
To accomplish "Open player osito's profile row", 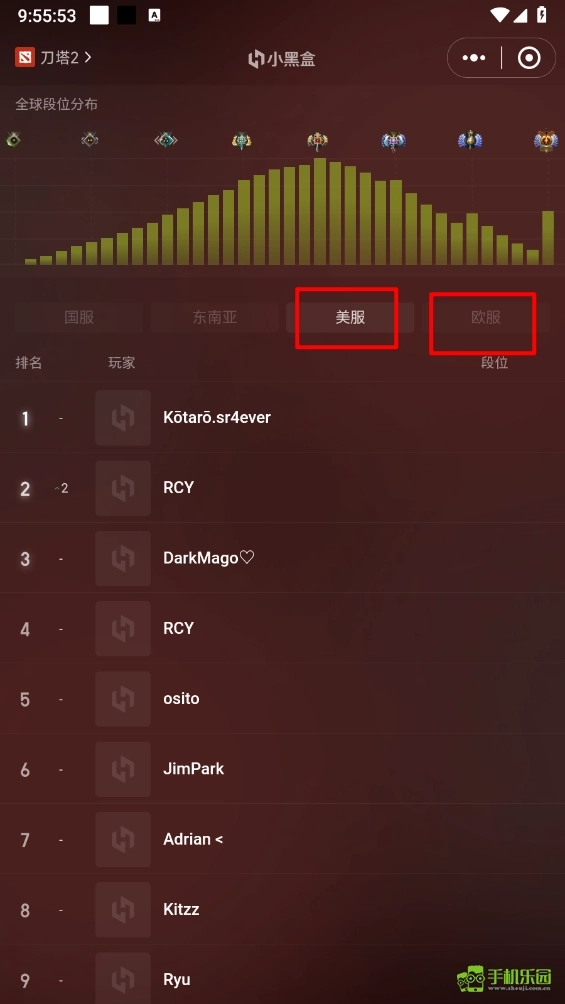I will [282, 699].
